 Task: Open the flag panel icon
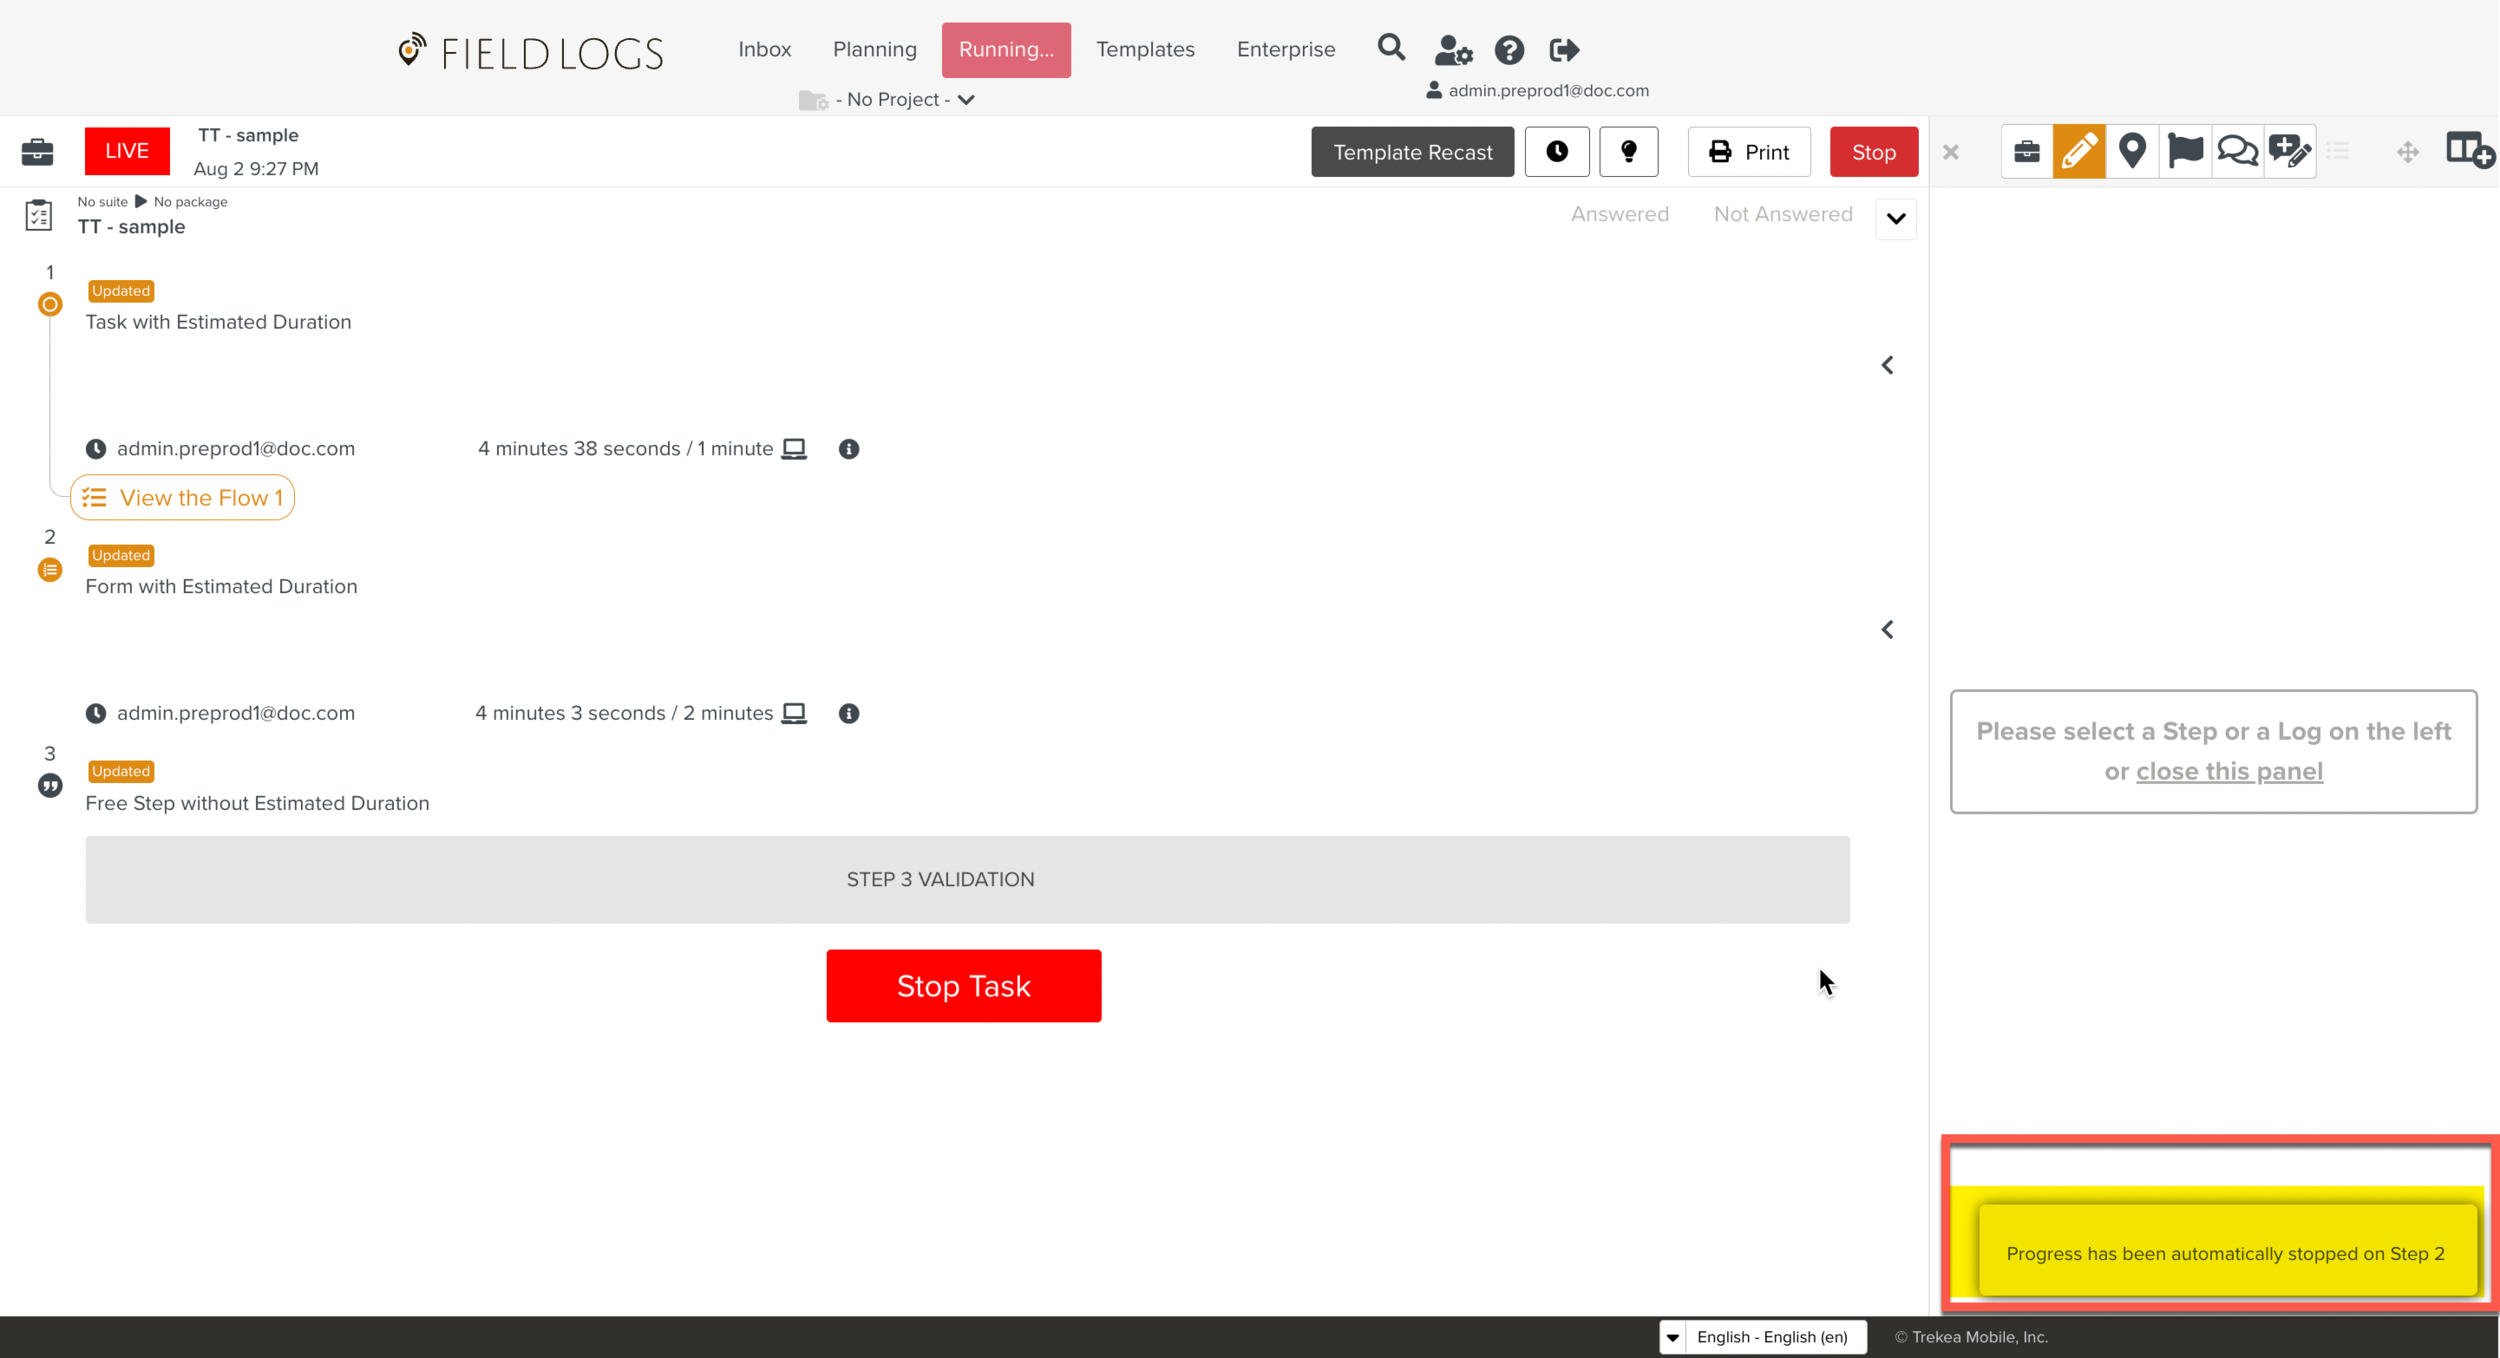[2185, 151]
